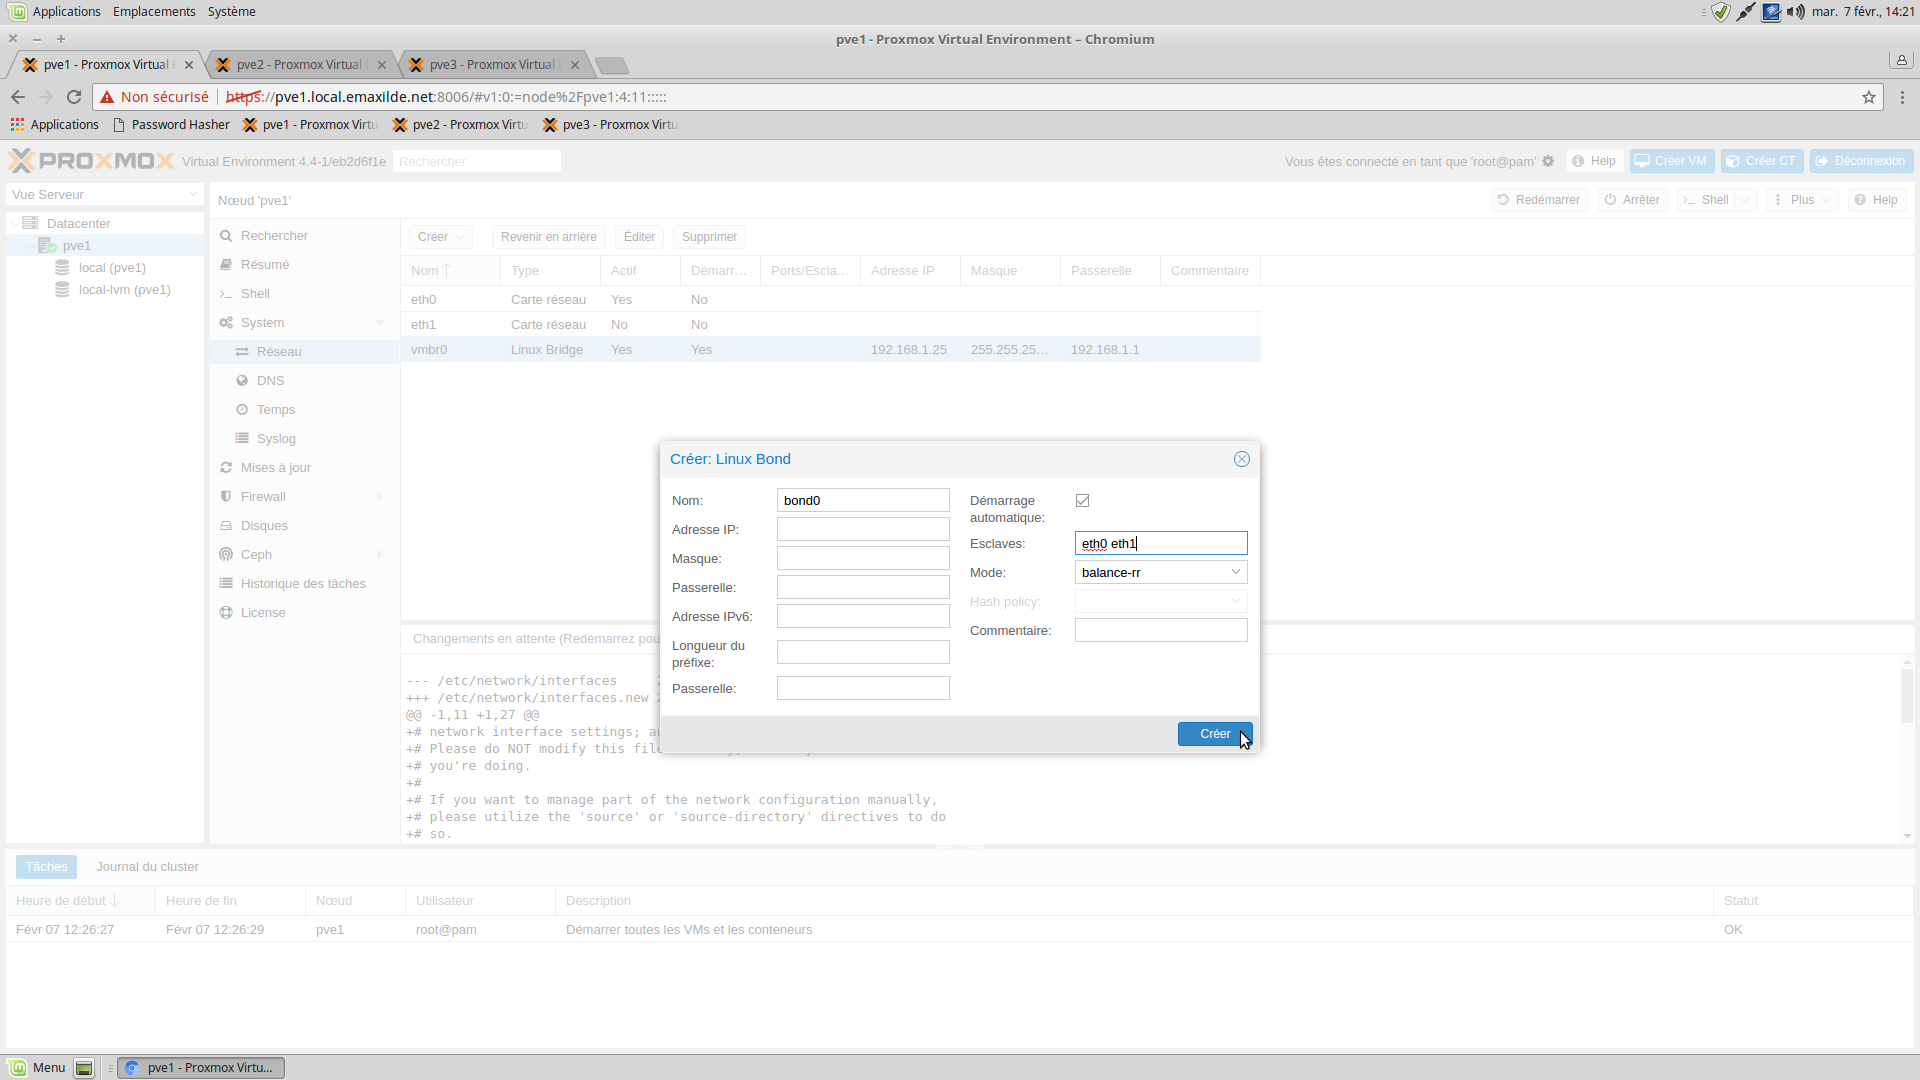Viewport: 1920px width, 1080px height.
Task: Click Redémarrer node button
Action: pyautogui.click(x=1539, y=200)
